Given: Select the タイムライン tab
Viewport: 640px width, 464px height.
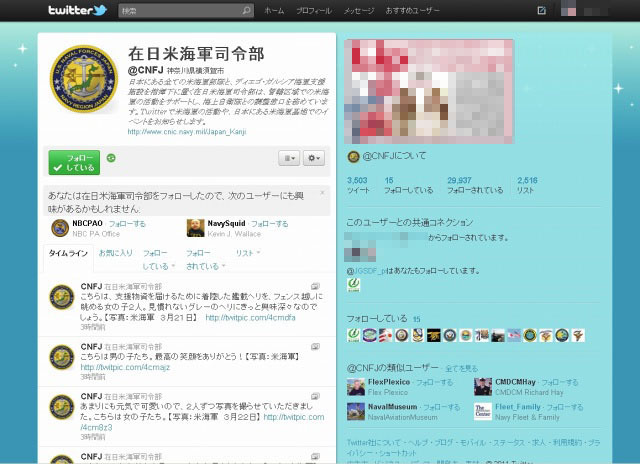Looking at the screenshot, I should (x=68, y=253).
